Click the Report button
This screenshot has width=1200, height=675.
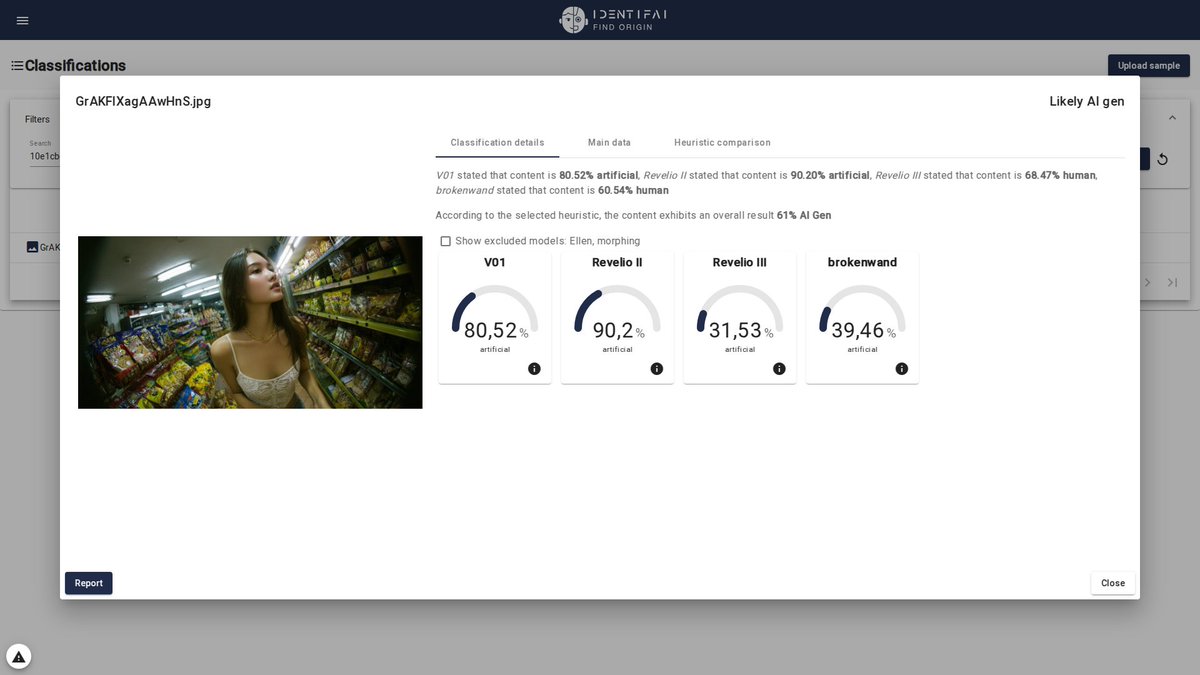point(88,582)
